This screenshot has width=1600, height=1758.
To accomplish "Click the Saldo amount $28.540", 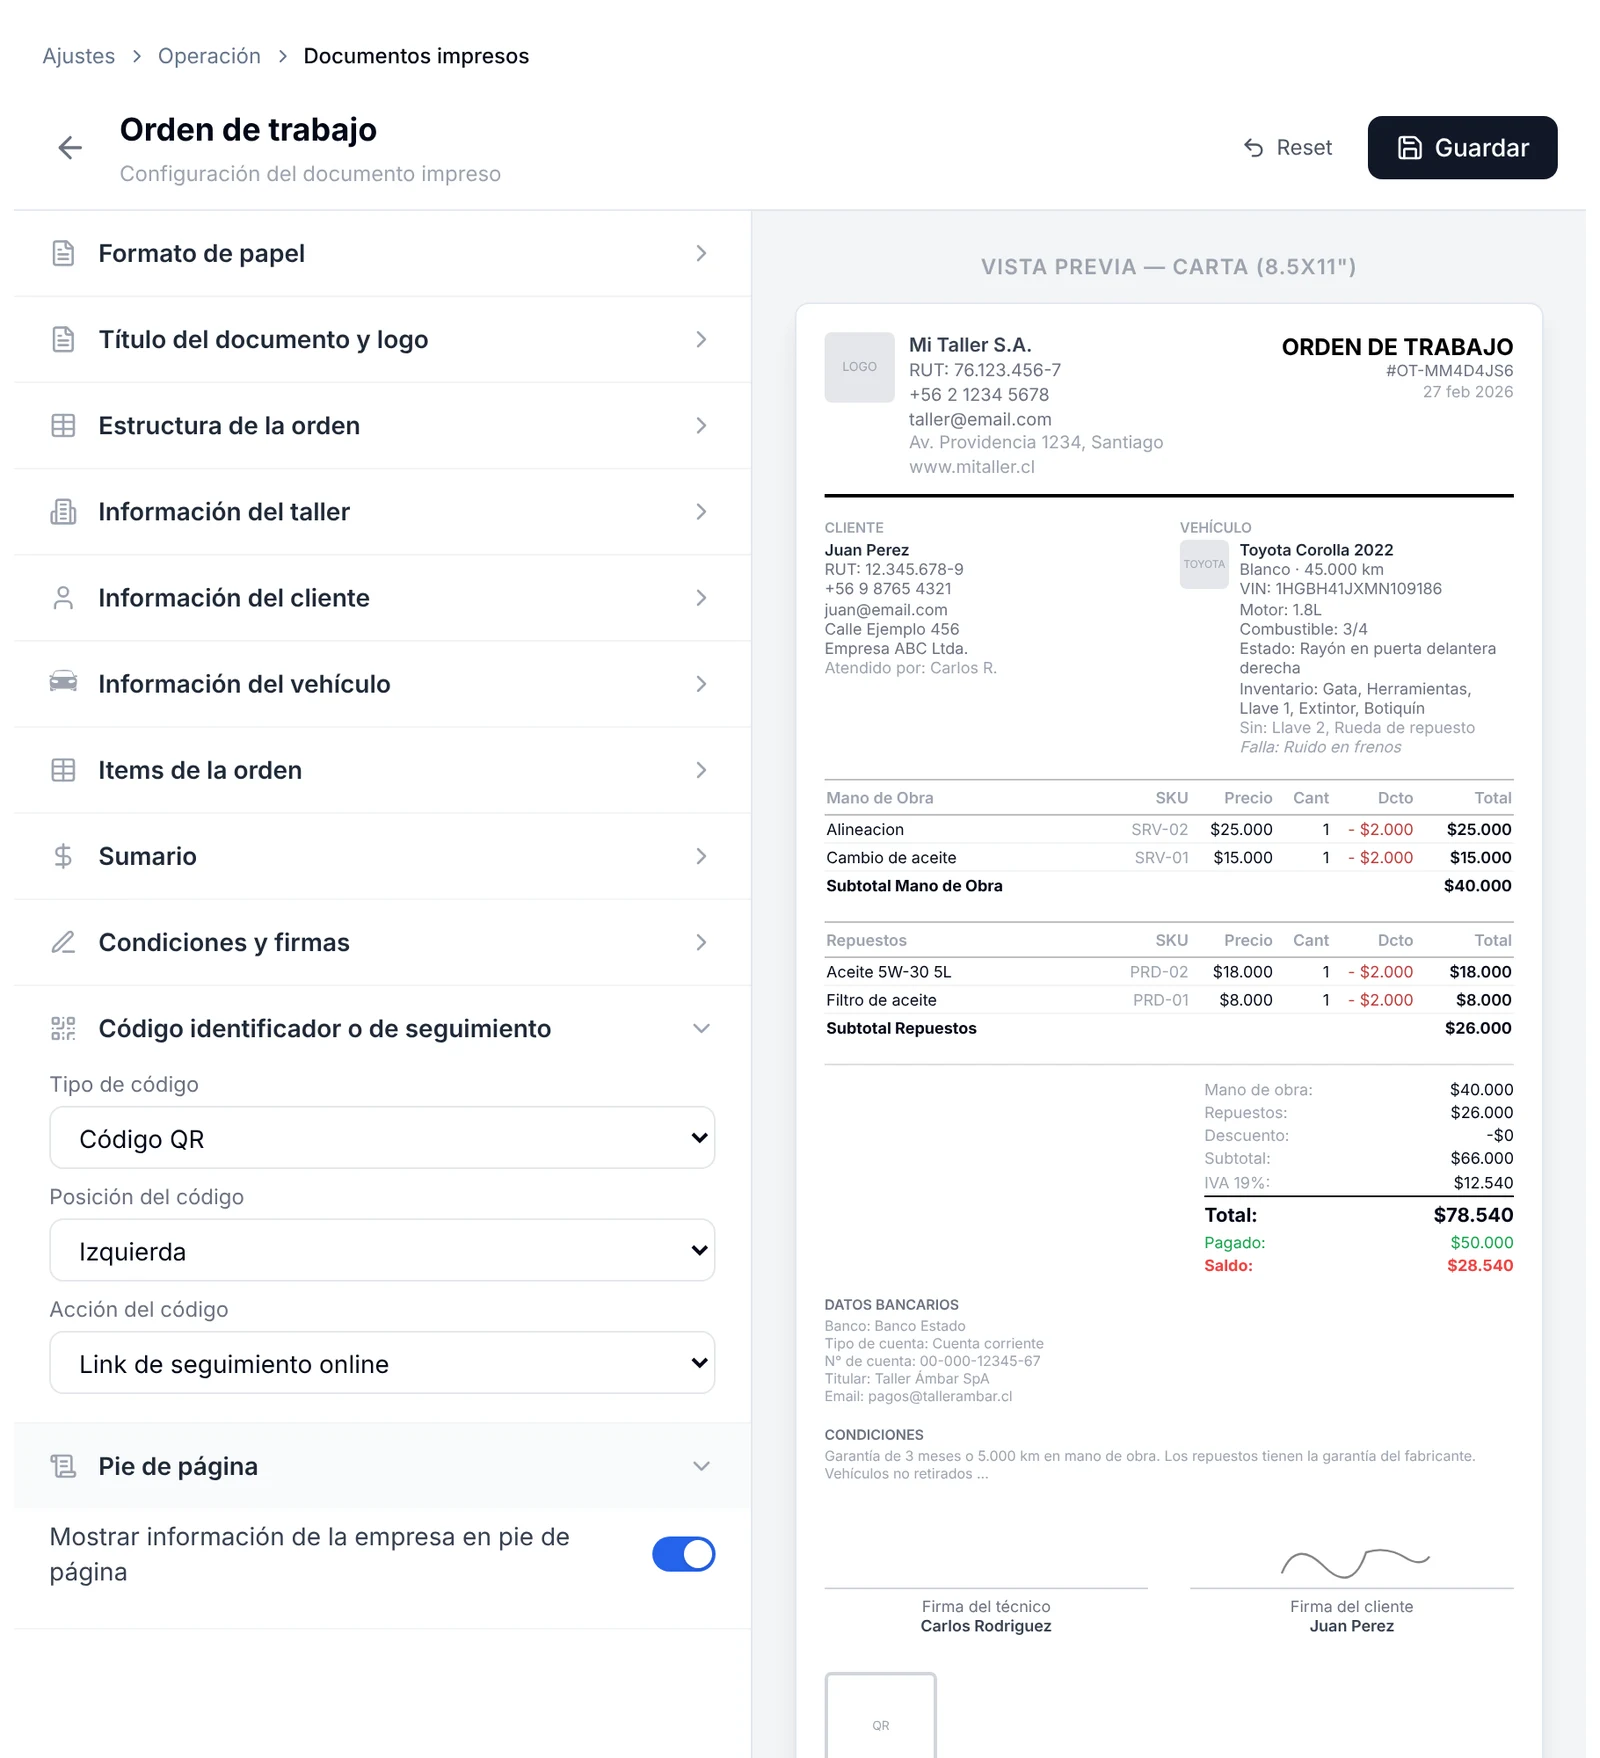I will point(1480,1266).
